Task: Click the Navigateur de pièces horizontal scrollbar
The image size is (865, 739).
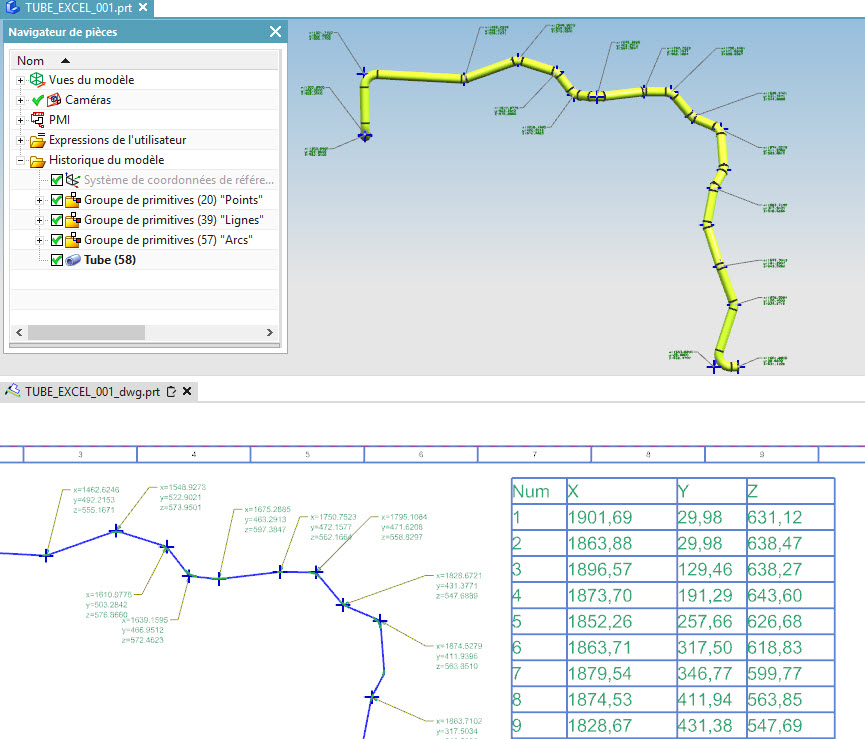Action: [x=87, y=331]
